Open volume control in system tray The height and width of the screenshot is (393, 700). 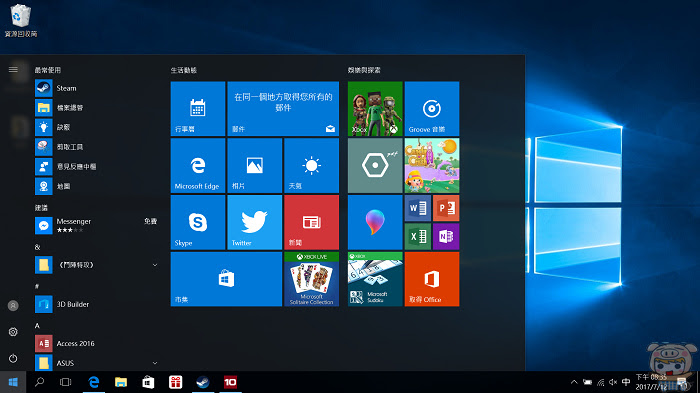pyautogui.click(x=613, y=382)
